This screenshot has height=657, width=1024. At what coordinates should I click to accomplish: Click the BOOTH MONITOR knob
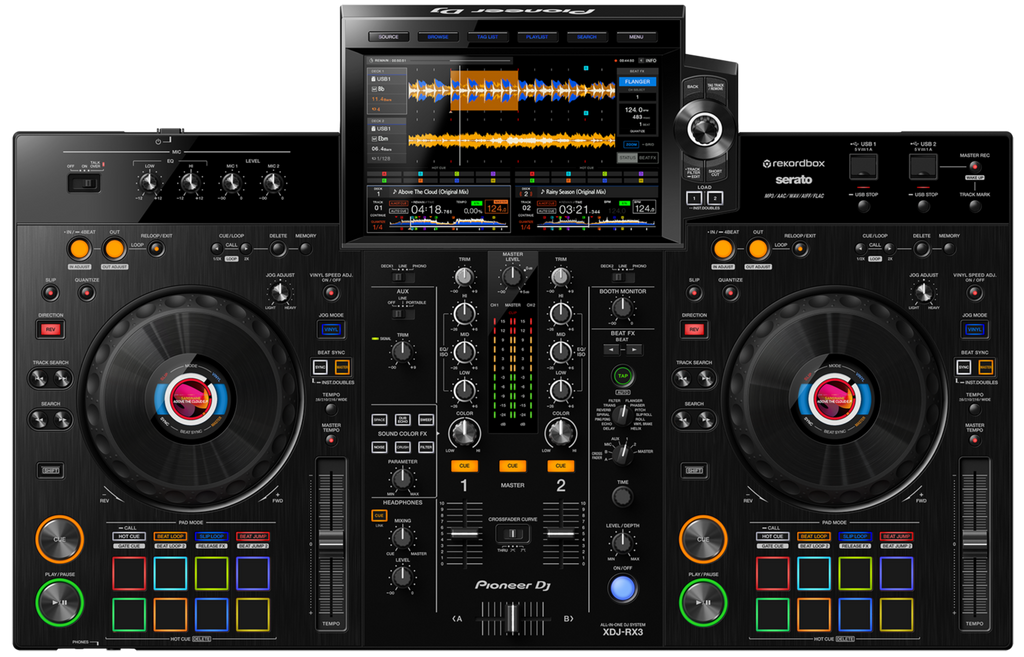coord(622,307)
